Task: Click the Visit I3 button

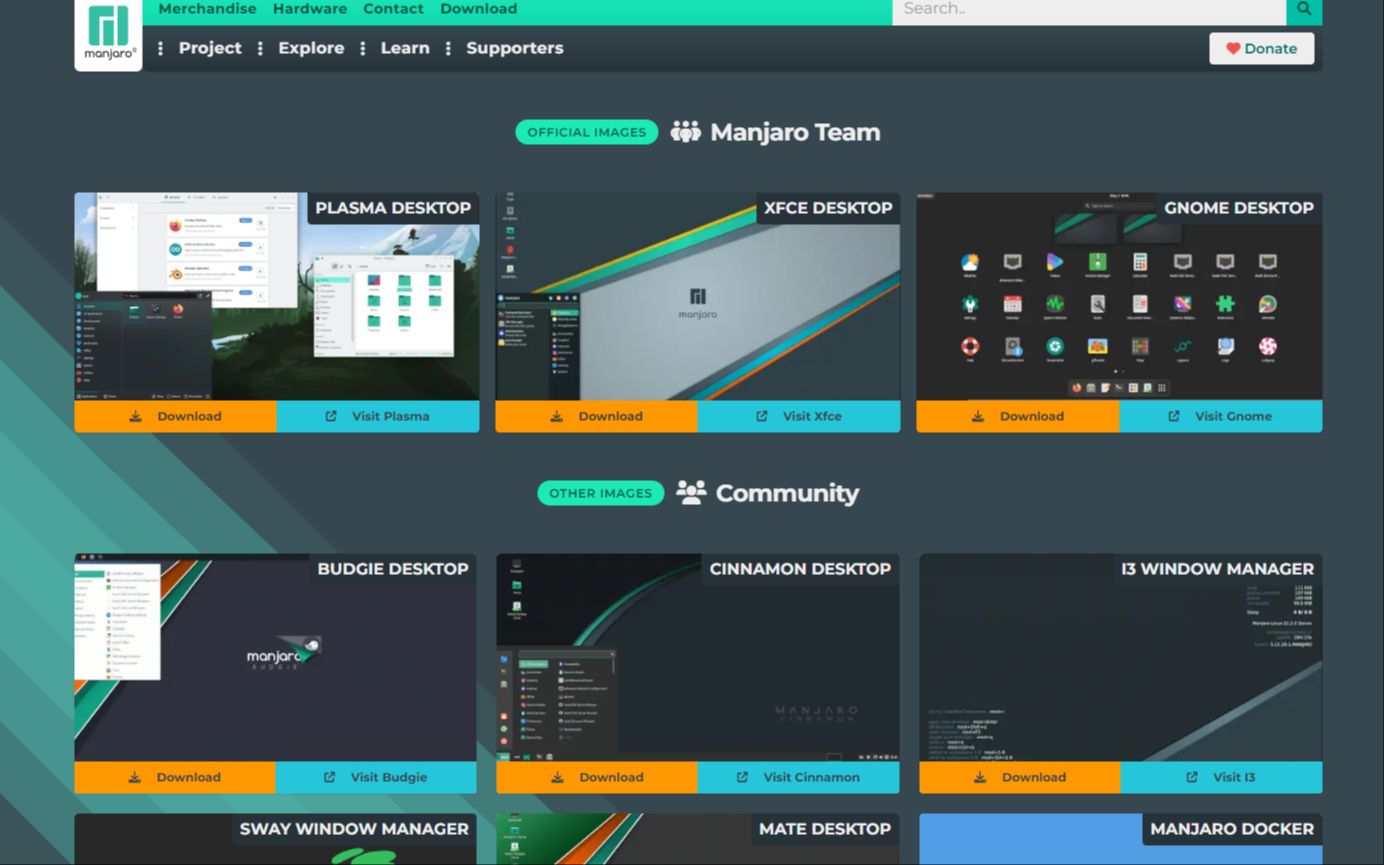Action: 1222,777
